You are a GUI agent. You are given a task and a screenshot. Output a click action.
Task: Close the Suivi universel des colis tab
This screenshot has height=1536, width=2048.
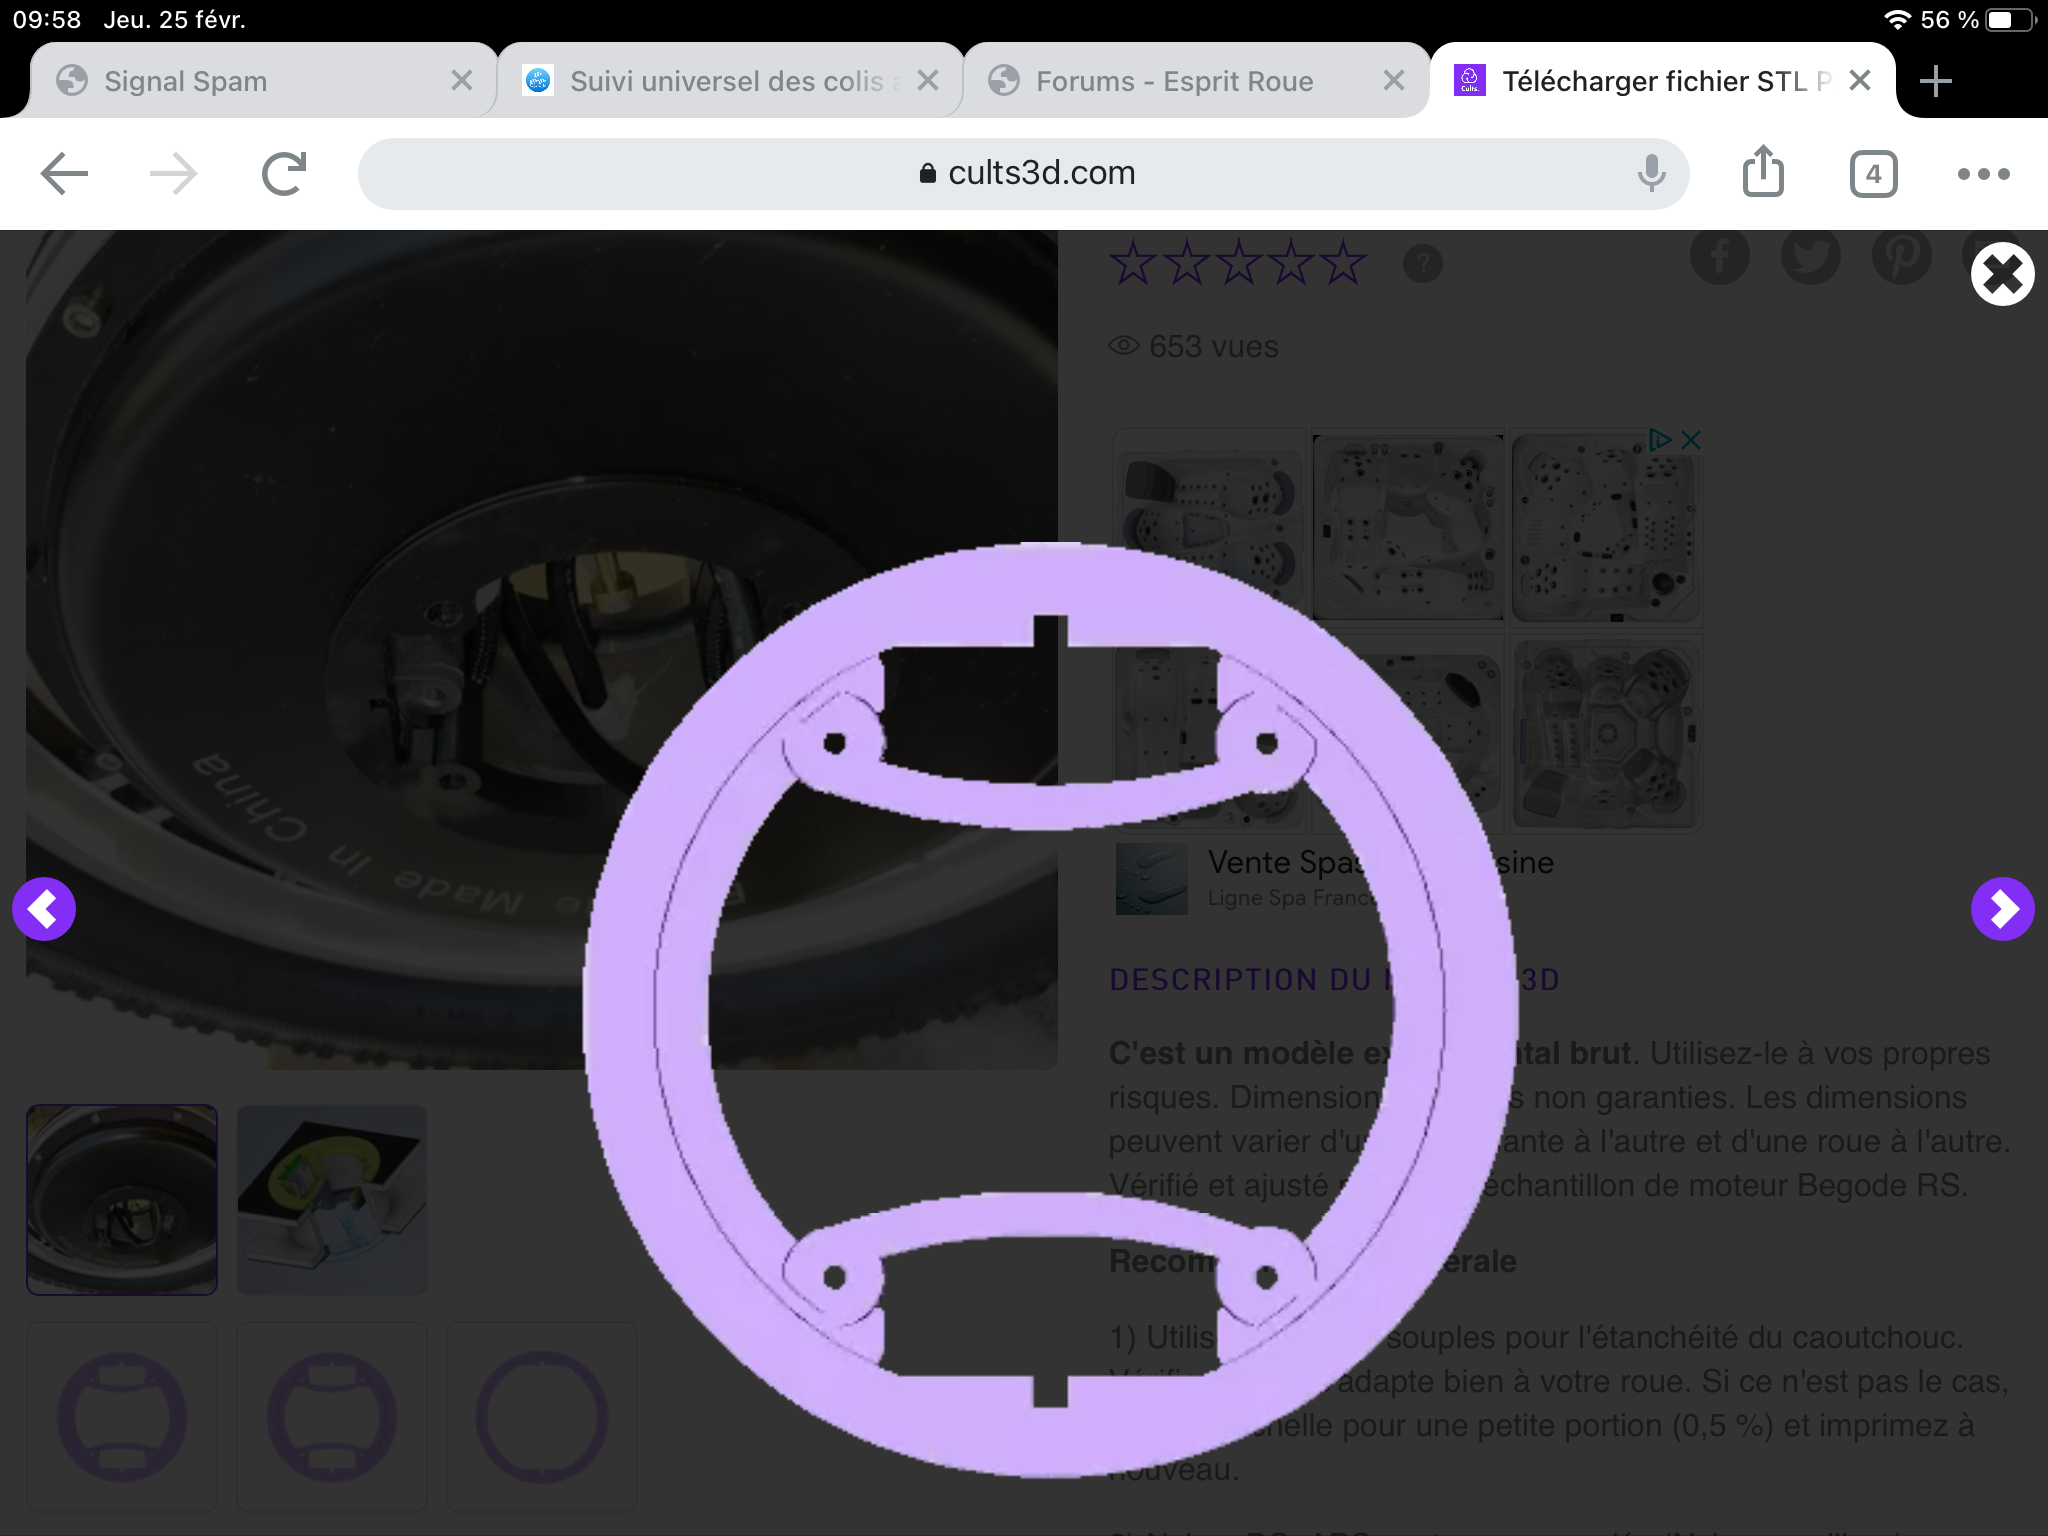(928, 80)
